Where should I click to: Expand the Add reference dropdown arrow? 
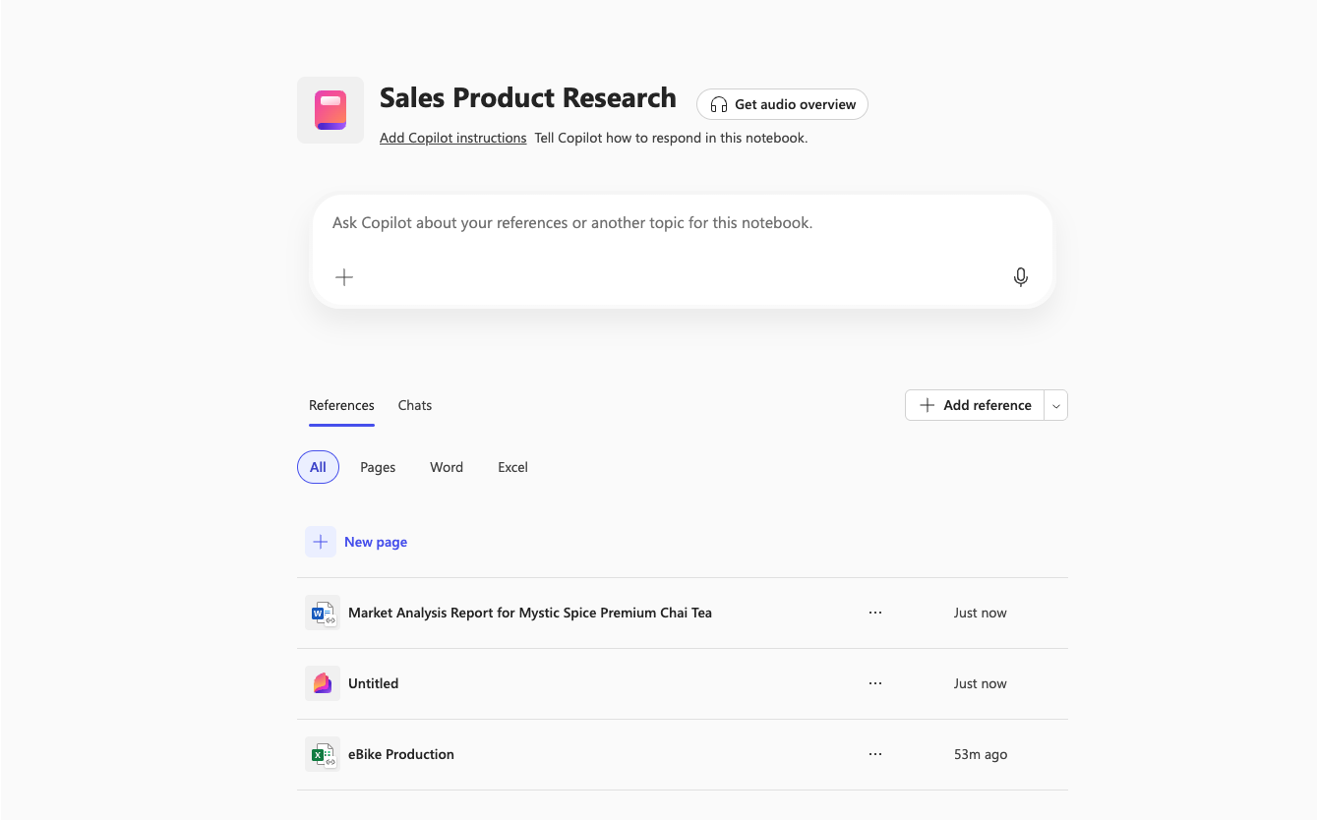[x=1056, y=406]
